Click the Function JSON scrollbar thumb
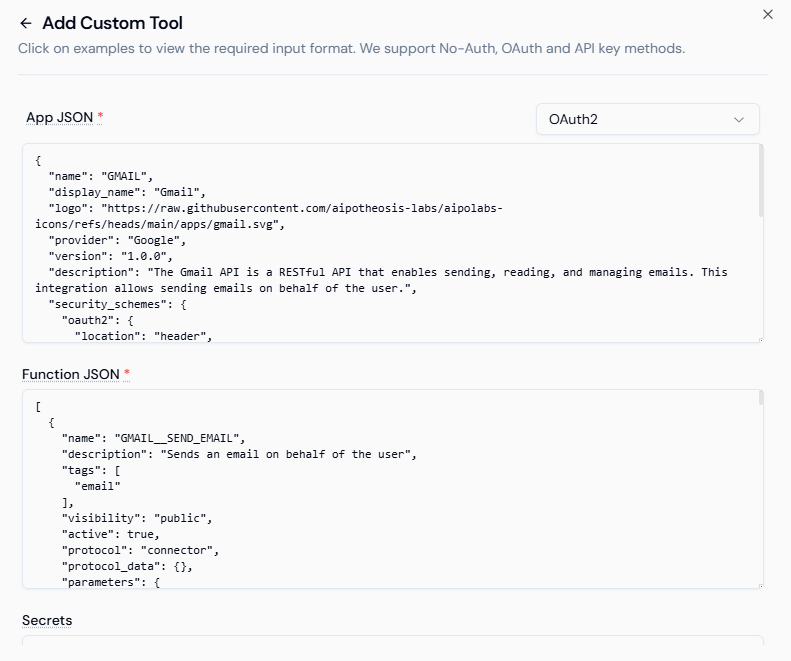791x661 pixels. [x=761, y=398]
